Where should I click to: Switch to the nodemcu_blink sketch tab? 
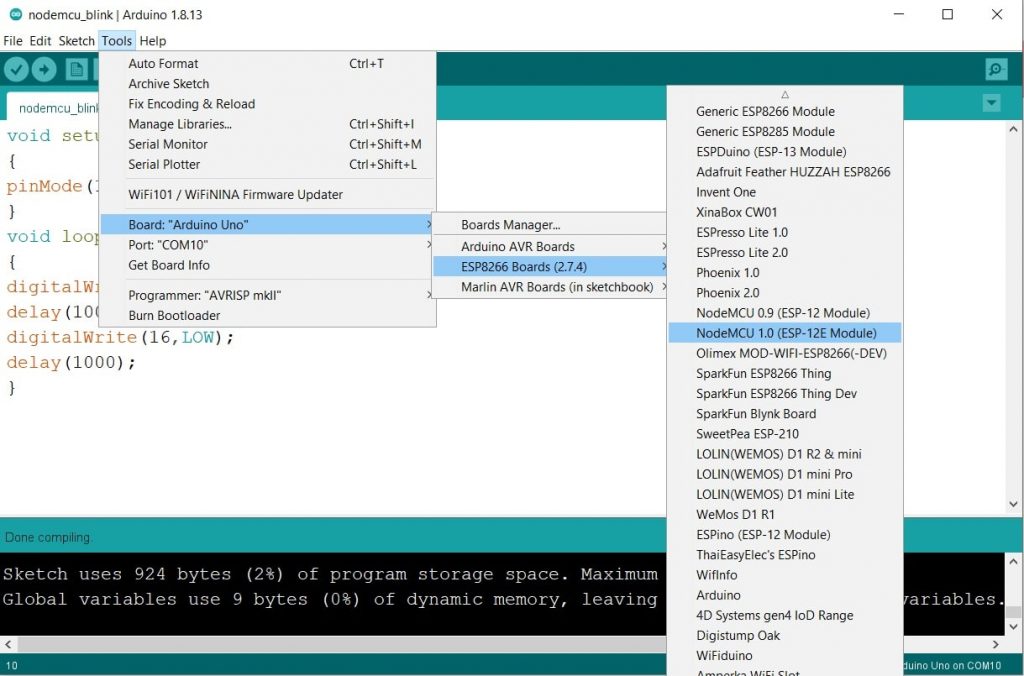52,108
